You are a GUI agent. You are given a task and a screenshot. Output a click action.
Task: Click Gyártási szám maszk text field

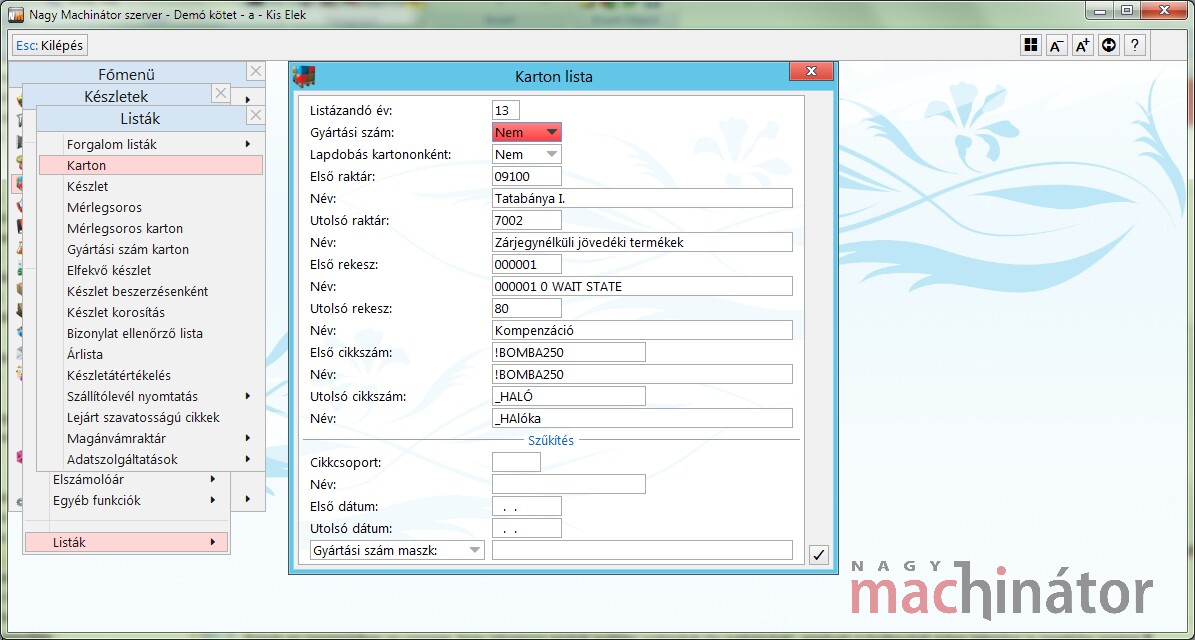click(x=642, y=550)
